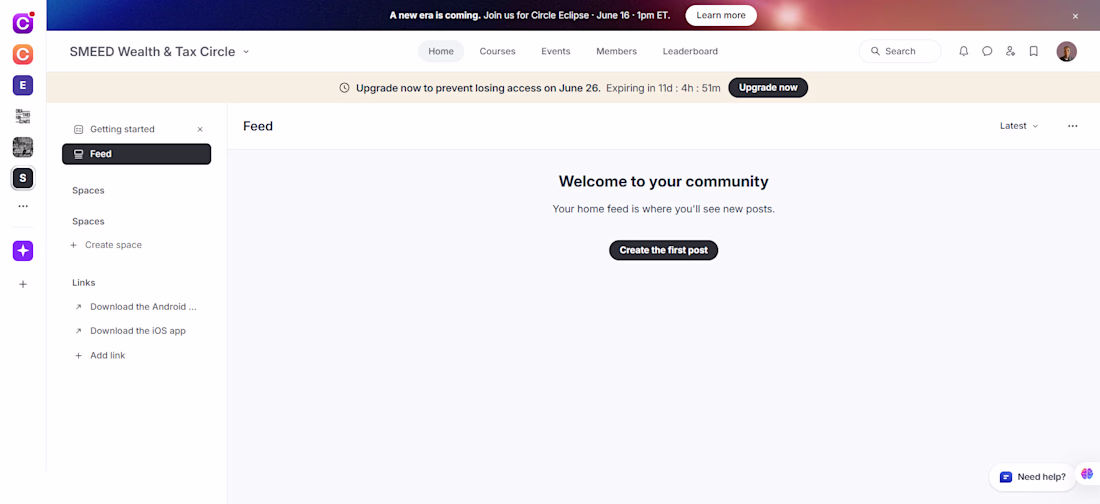Viewport: 1100px width, 504px height.
Task: Go to the Home tab
Action: (441, 51)
